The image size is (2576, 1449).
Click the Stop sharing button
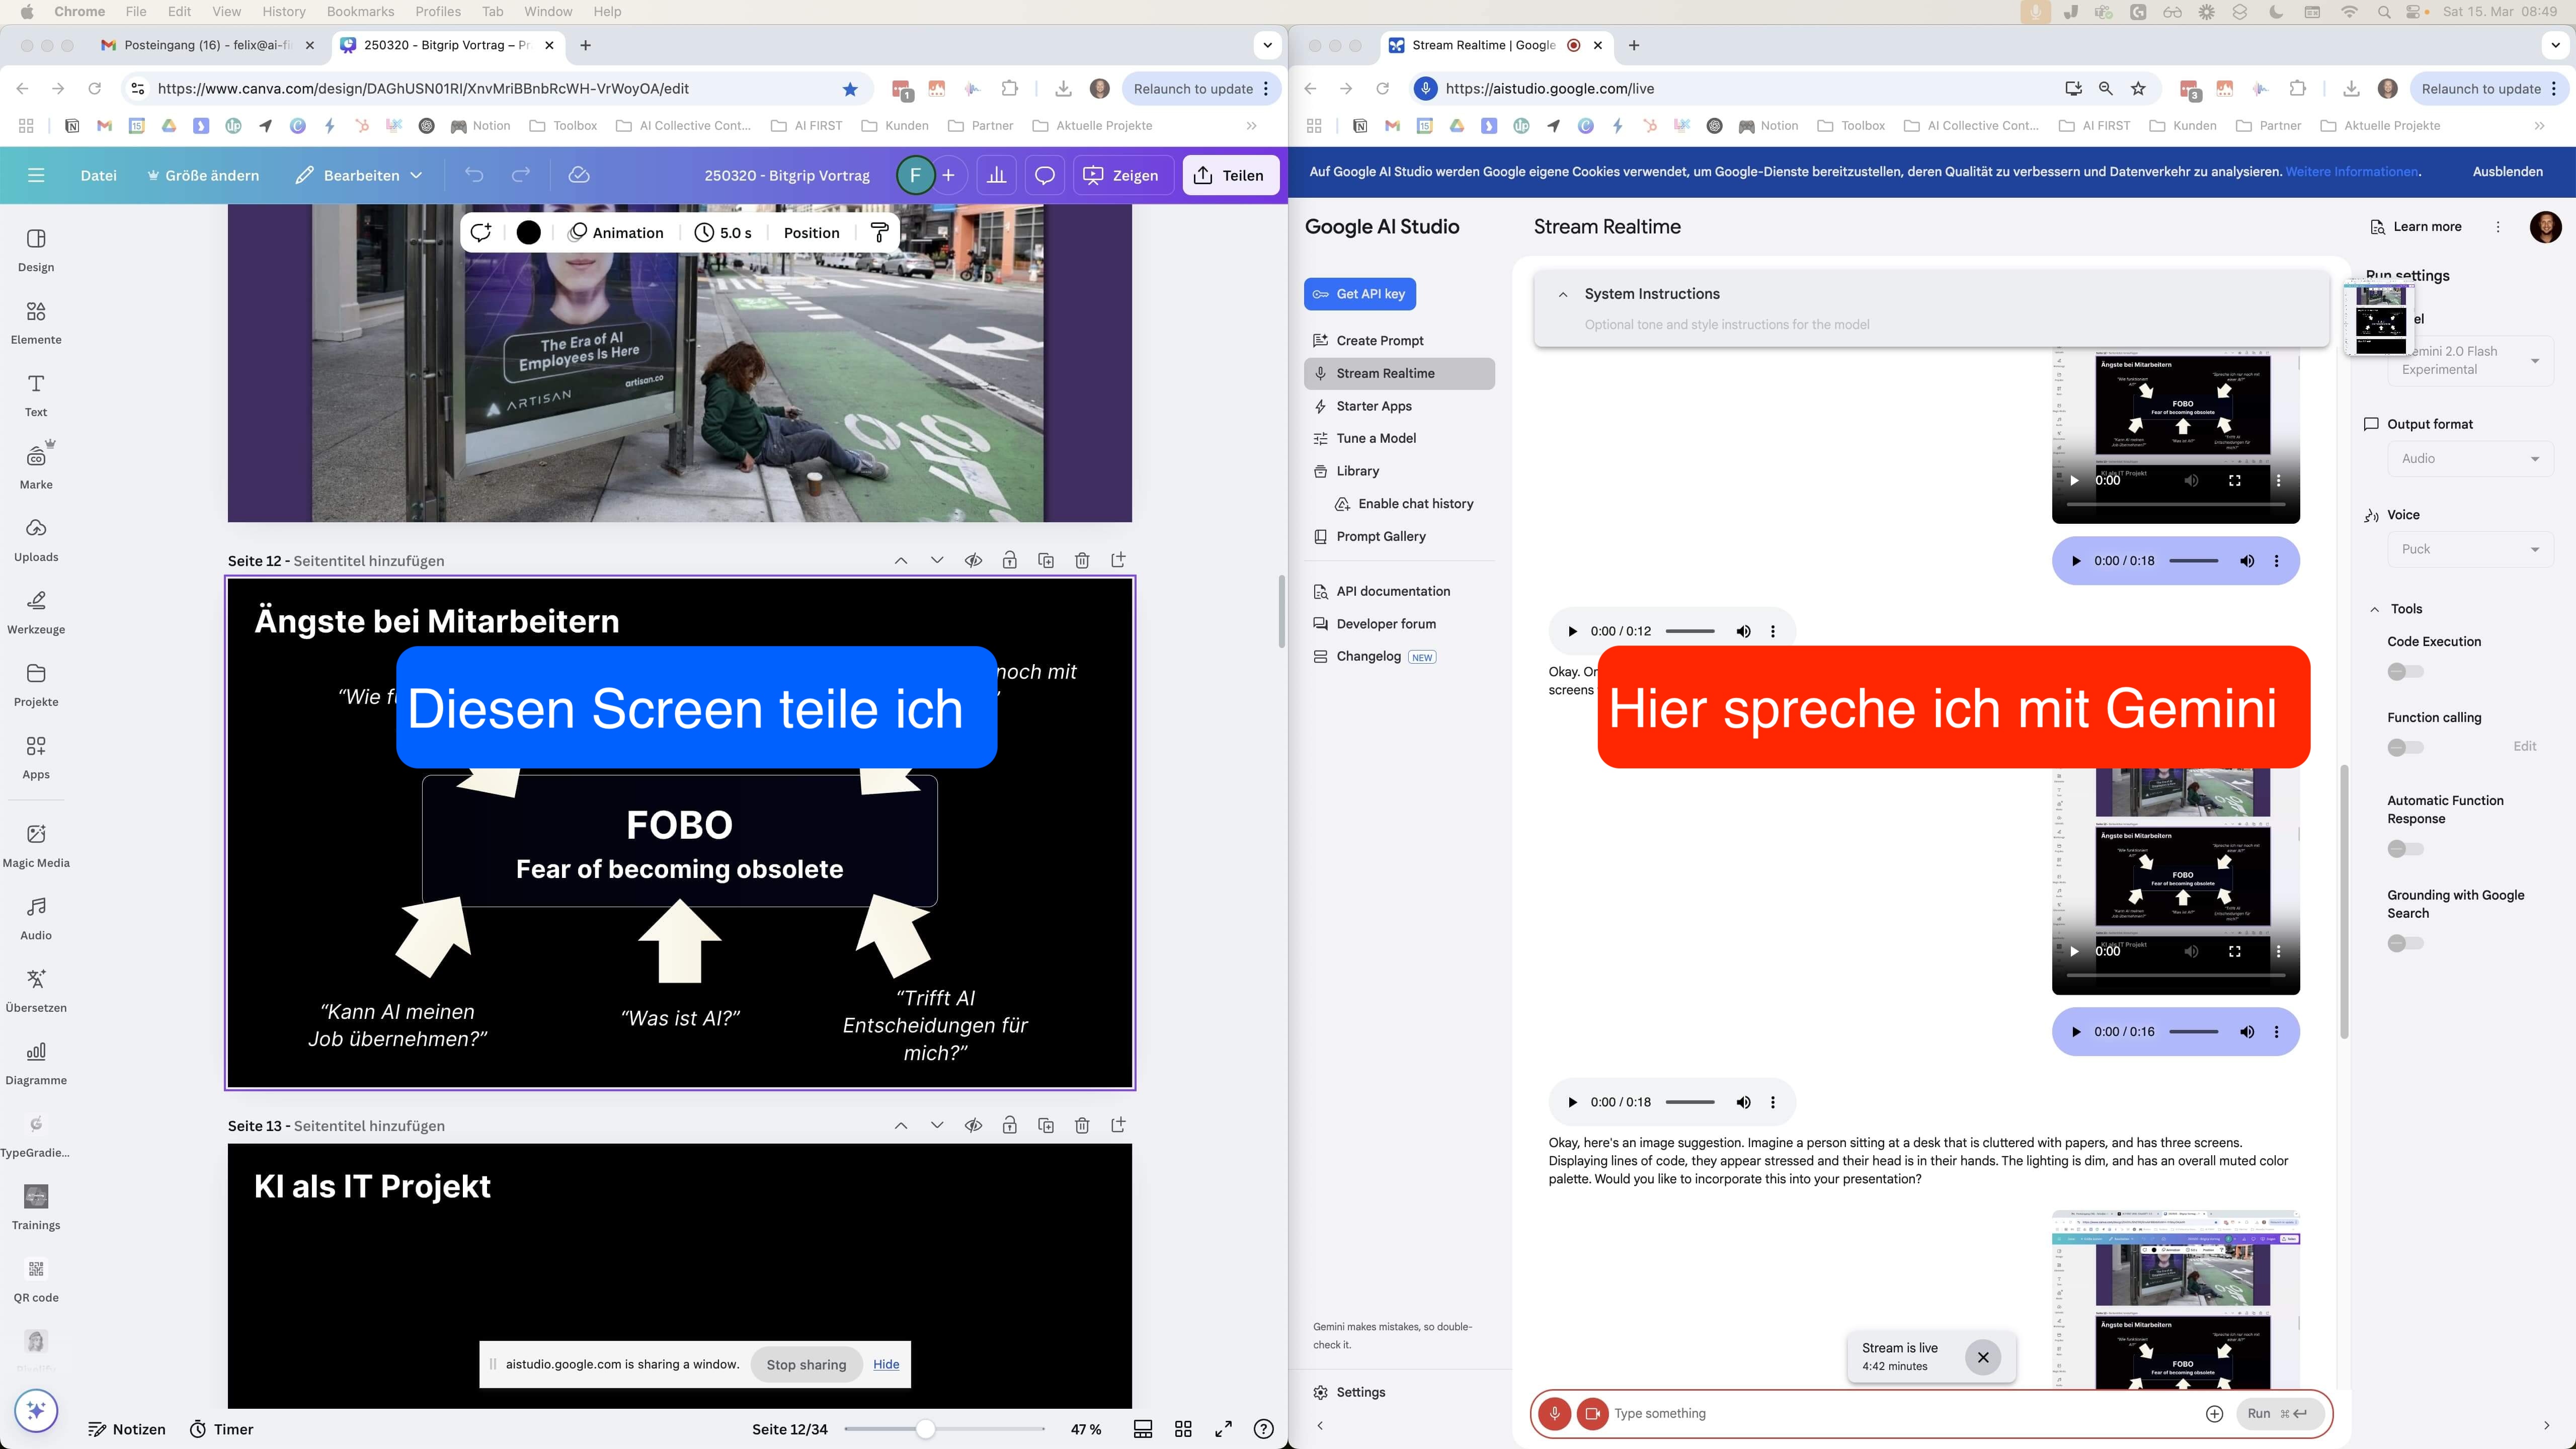(x=806, y=1364)
